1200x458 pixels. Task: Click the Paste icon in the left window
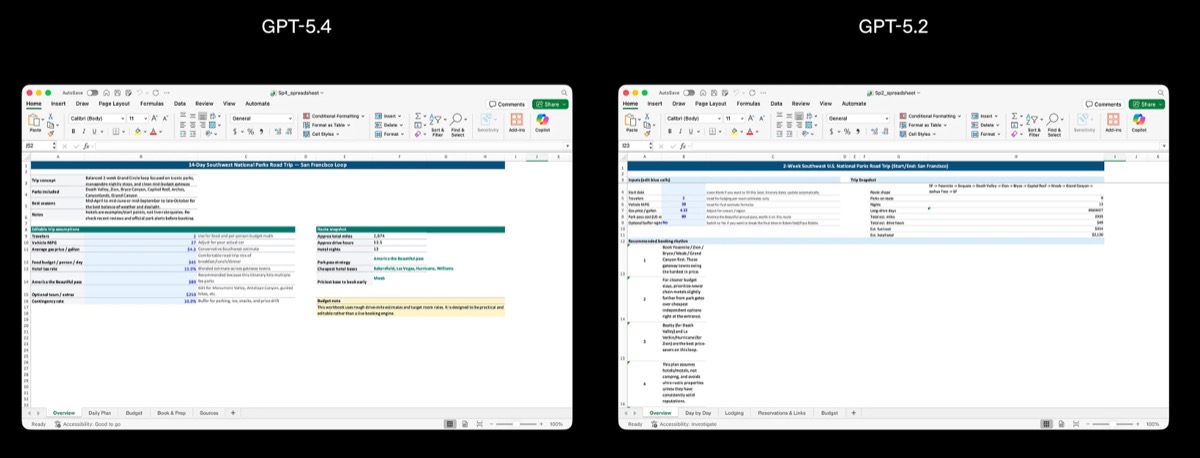pos(35,120)
